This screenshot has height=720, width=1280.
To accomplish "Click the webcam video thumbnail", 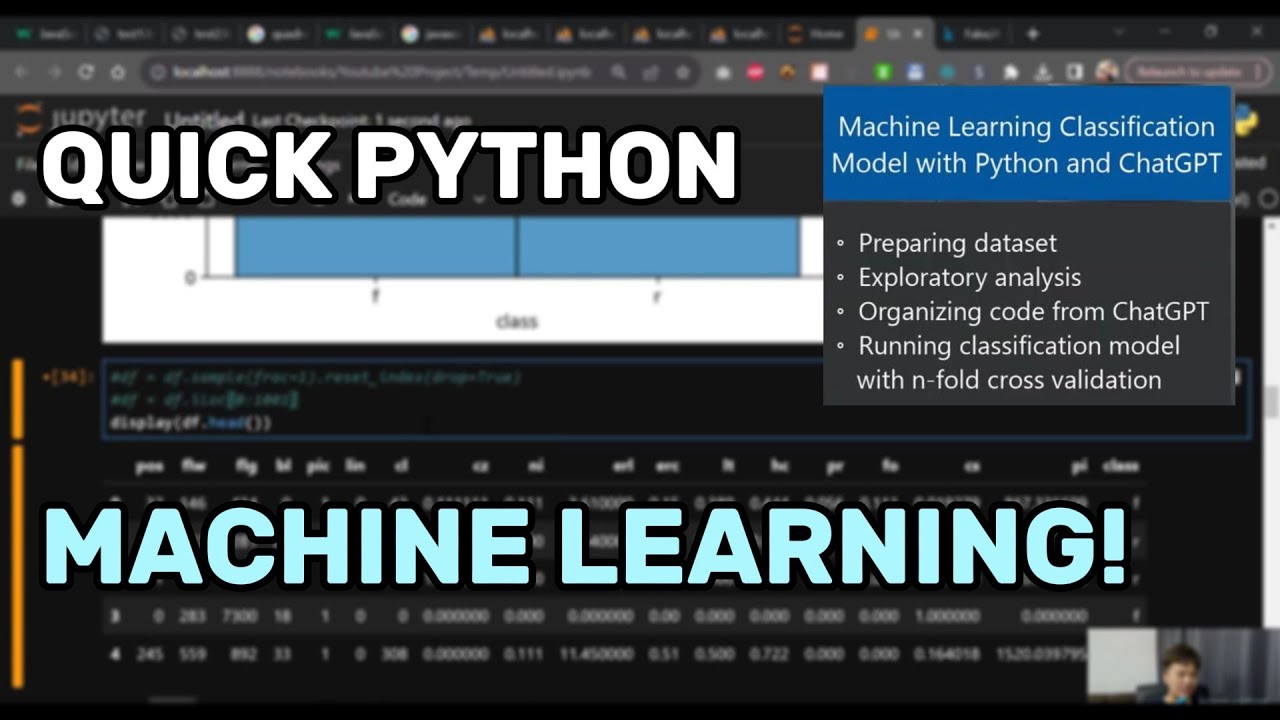I will [1184, 665].
